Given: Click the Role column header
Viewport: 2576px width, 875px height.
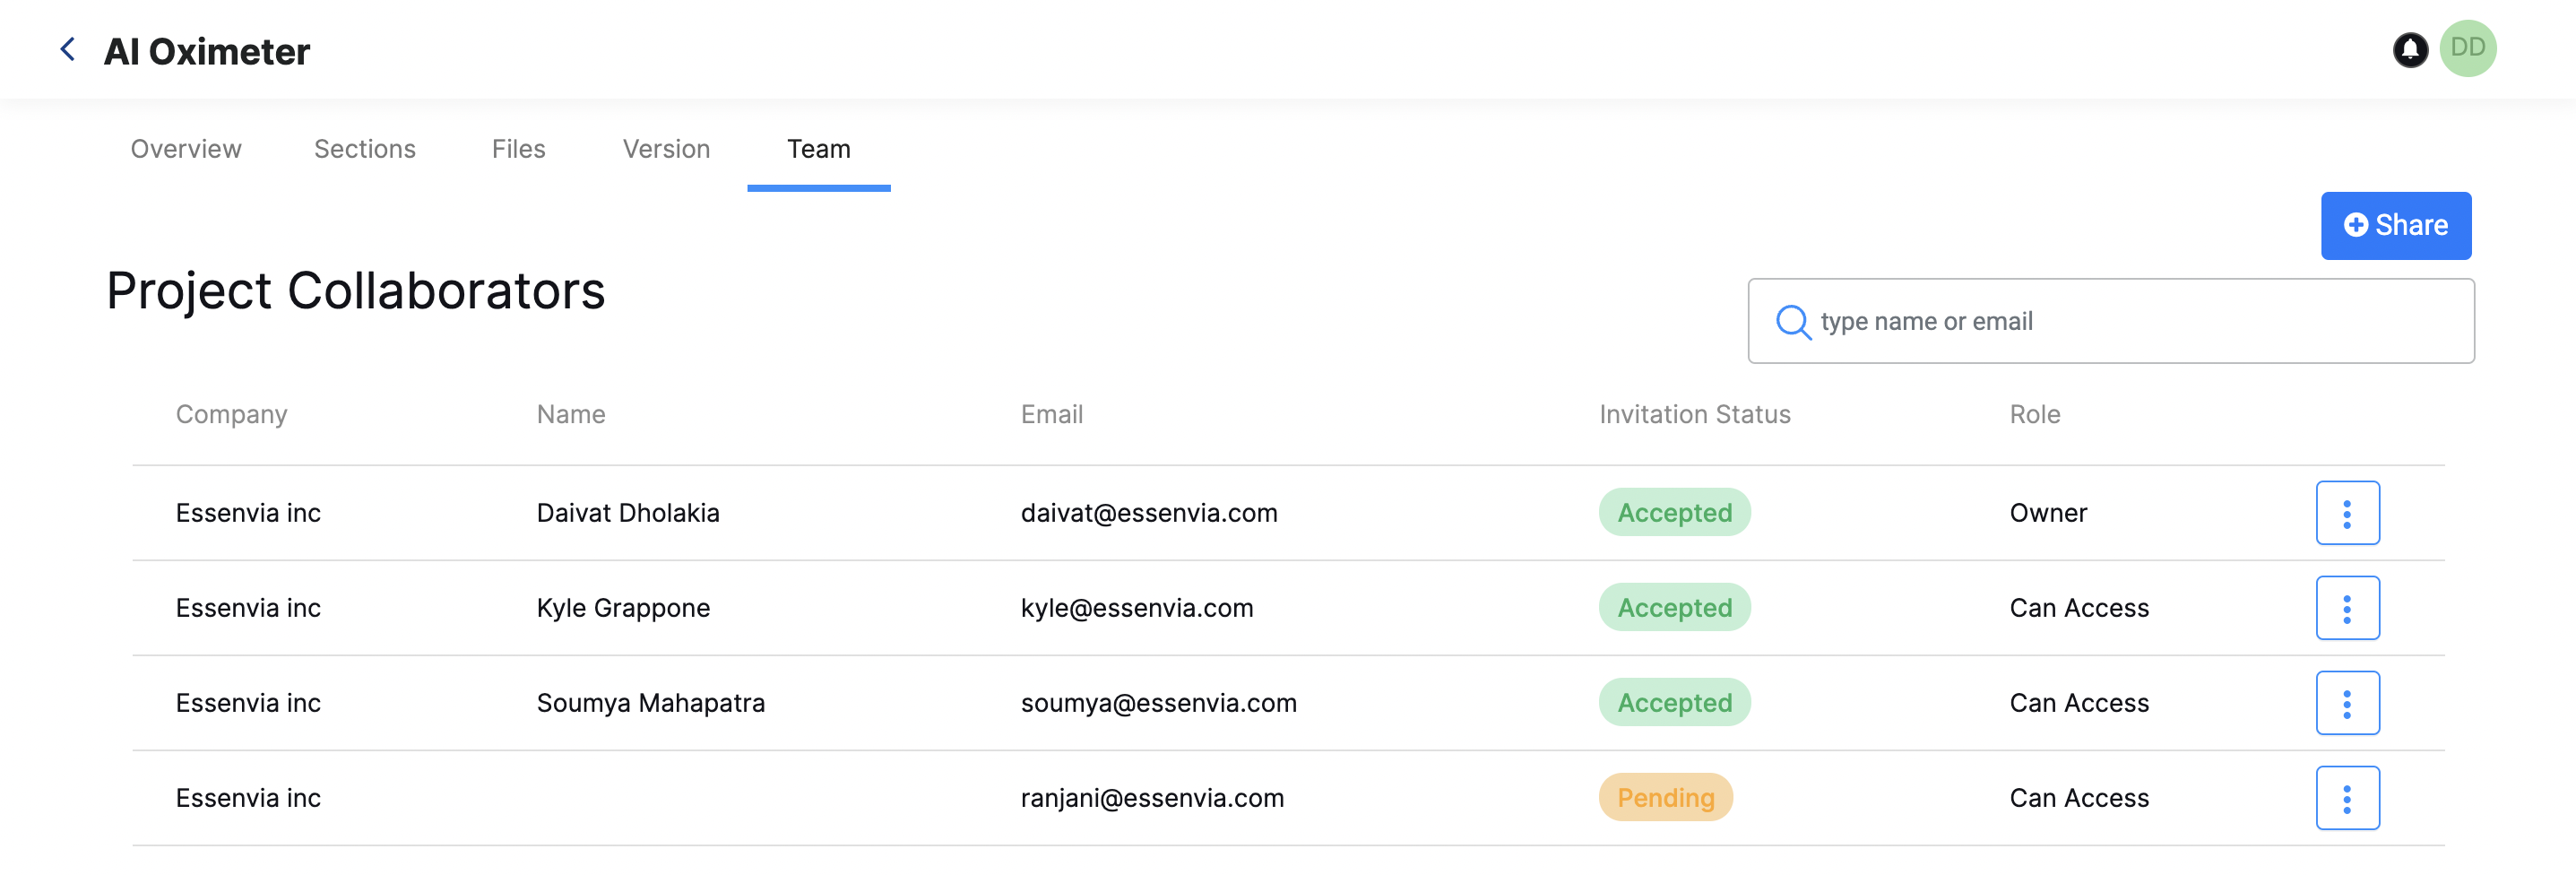Looking at the screenshot, I should click(x=2035, y=414).
